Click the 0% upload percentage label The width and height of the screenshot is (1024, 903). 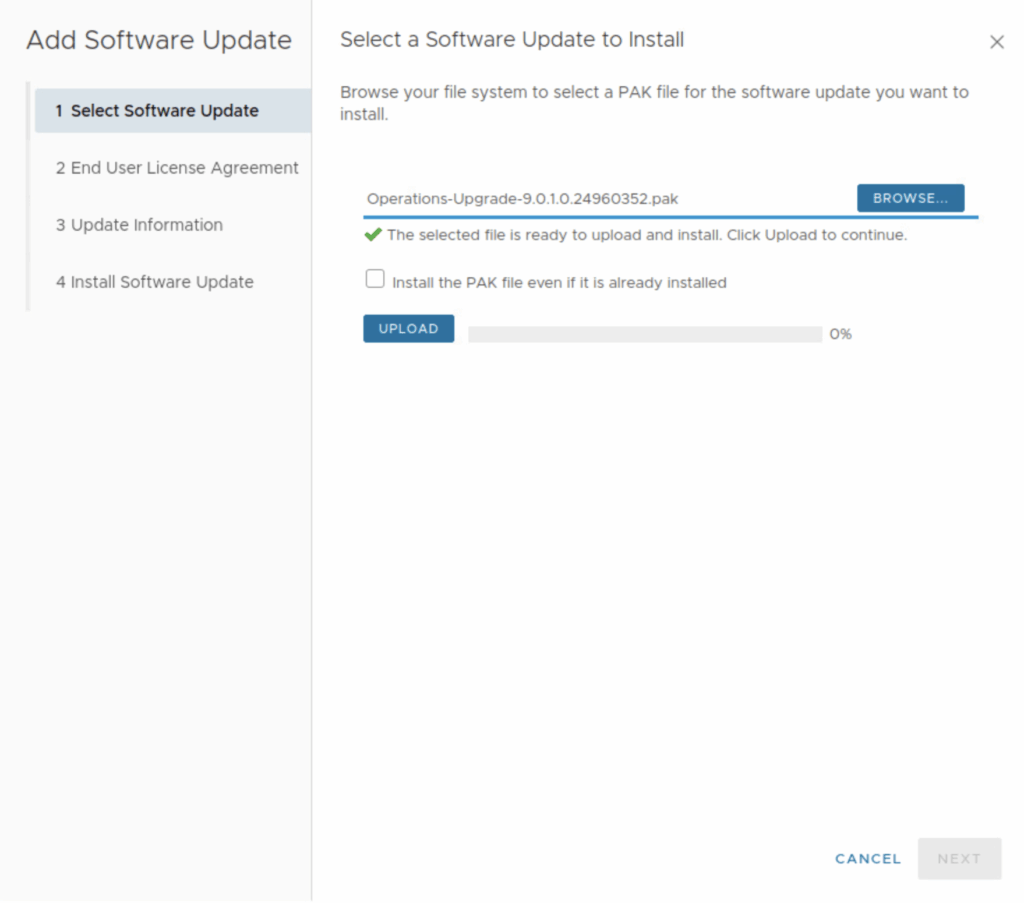point(840,334)
